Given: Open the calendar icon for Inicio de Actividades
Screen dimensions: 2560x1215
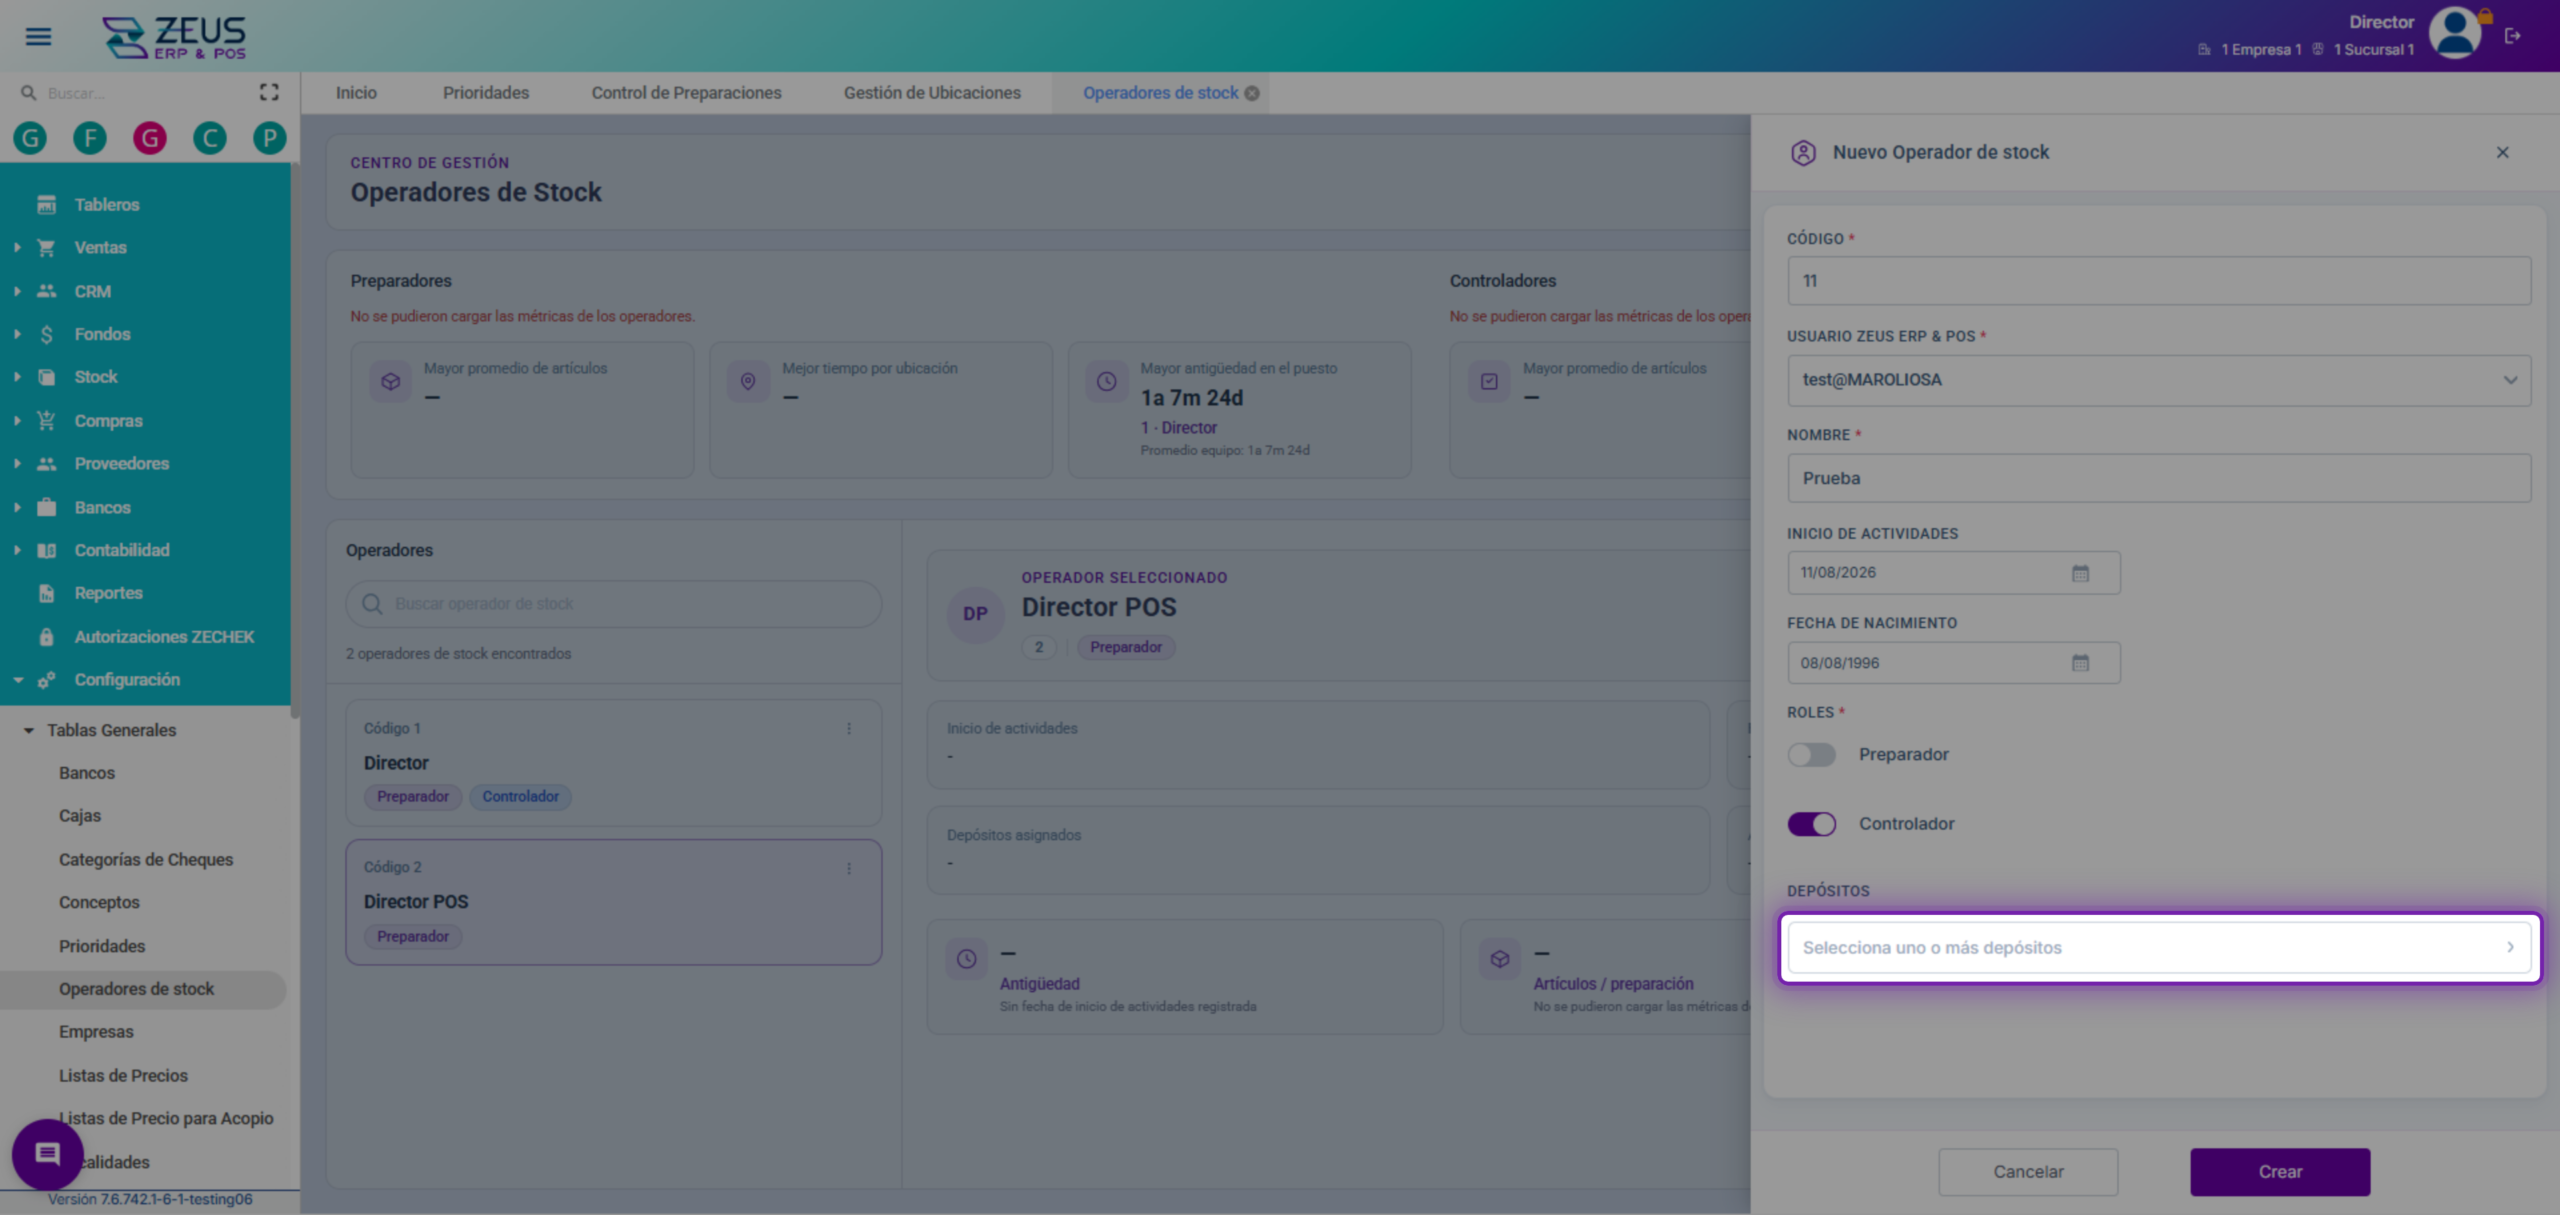Looking at the screenshot, I should (2080, 573).
